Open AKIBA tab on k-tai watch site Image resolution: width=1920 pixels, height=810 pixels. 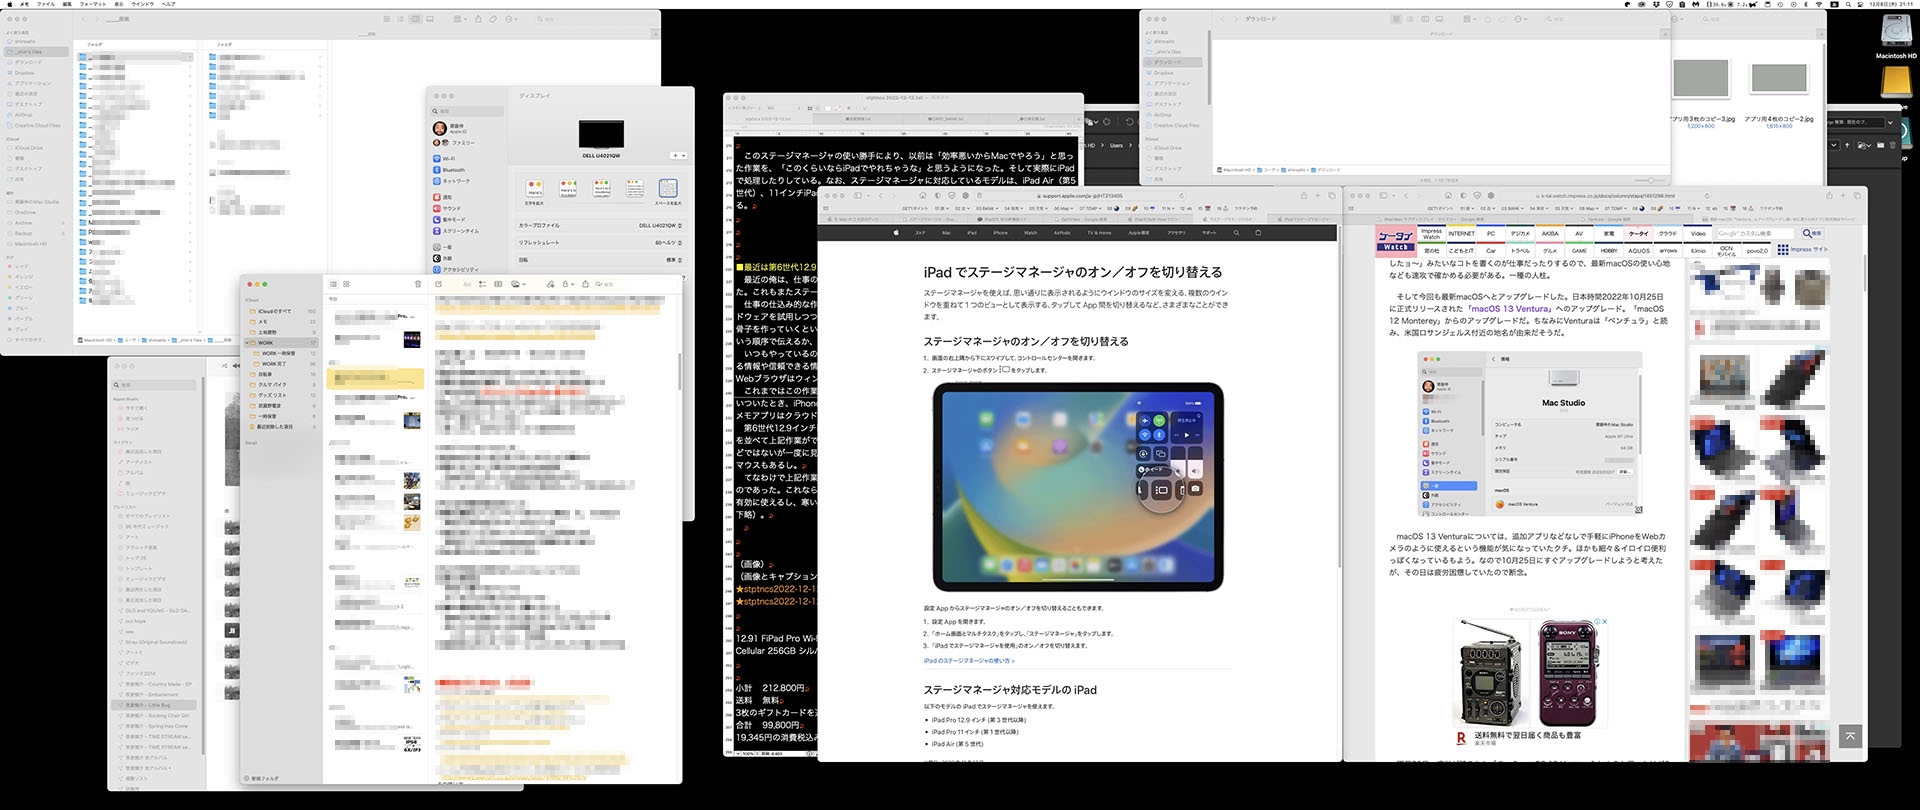[x=1550, y=234]
